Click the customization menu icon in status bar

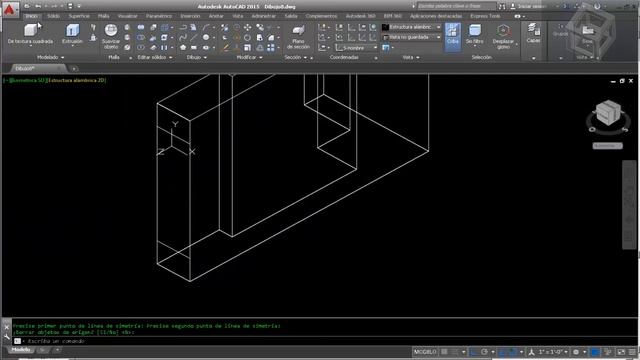click(633, 352)
